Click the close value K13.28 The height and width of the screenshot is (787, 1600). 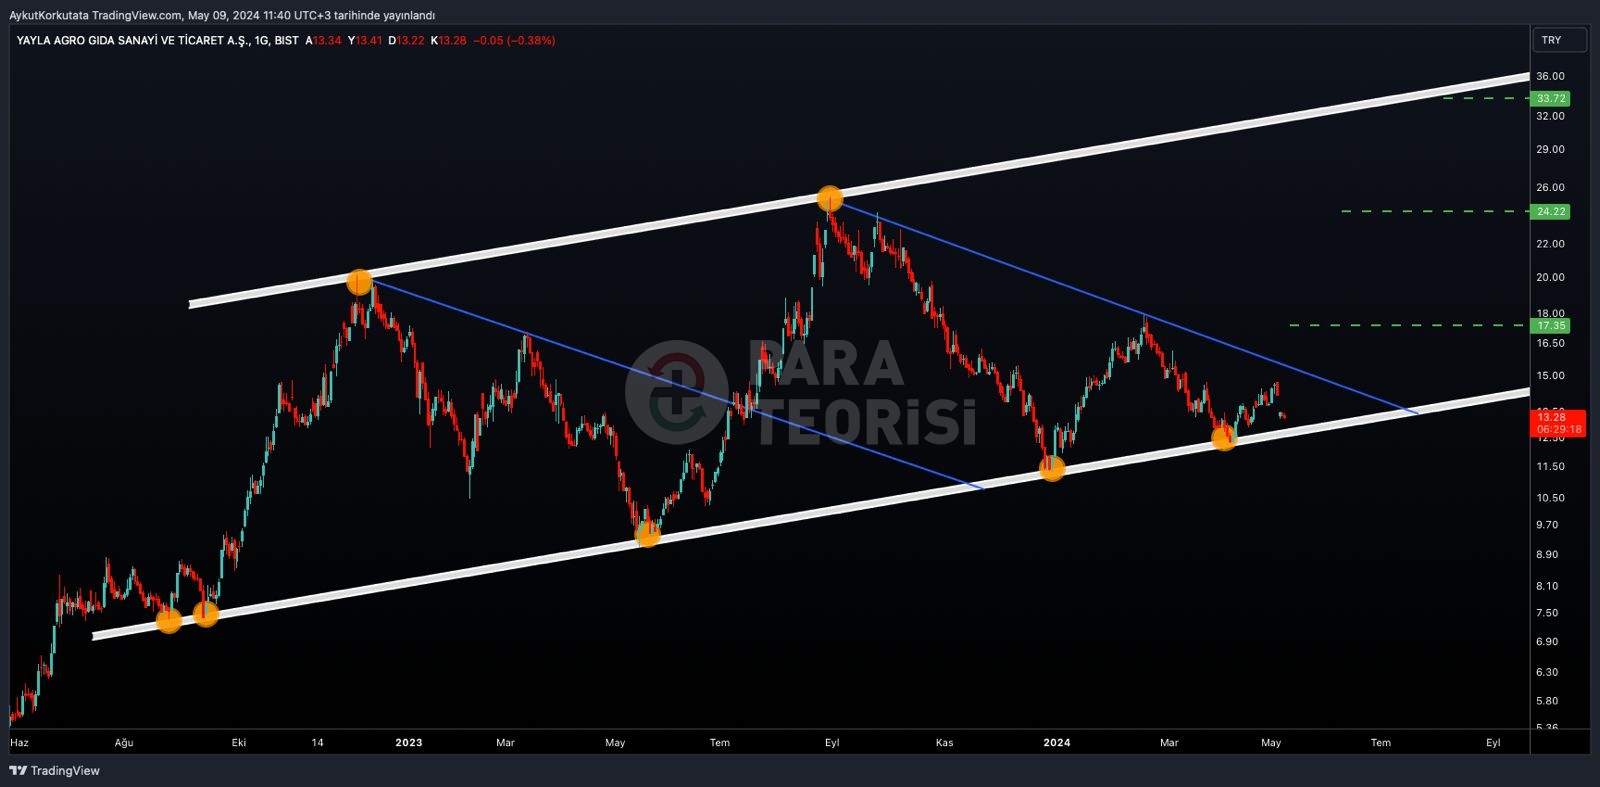(x=448, y=40)
